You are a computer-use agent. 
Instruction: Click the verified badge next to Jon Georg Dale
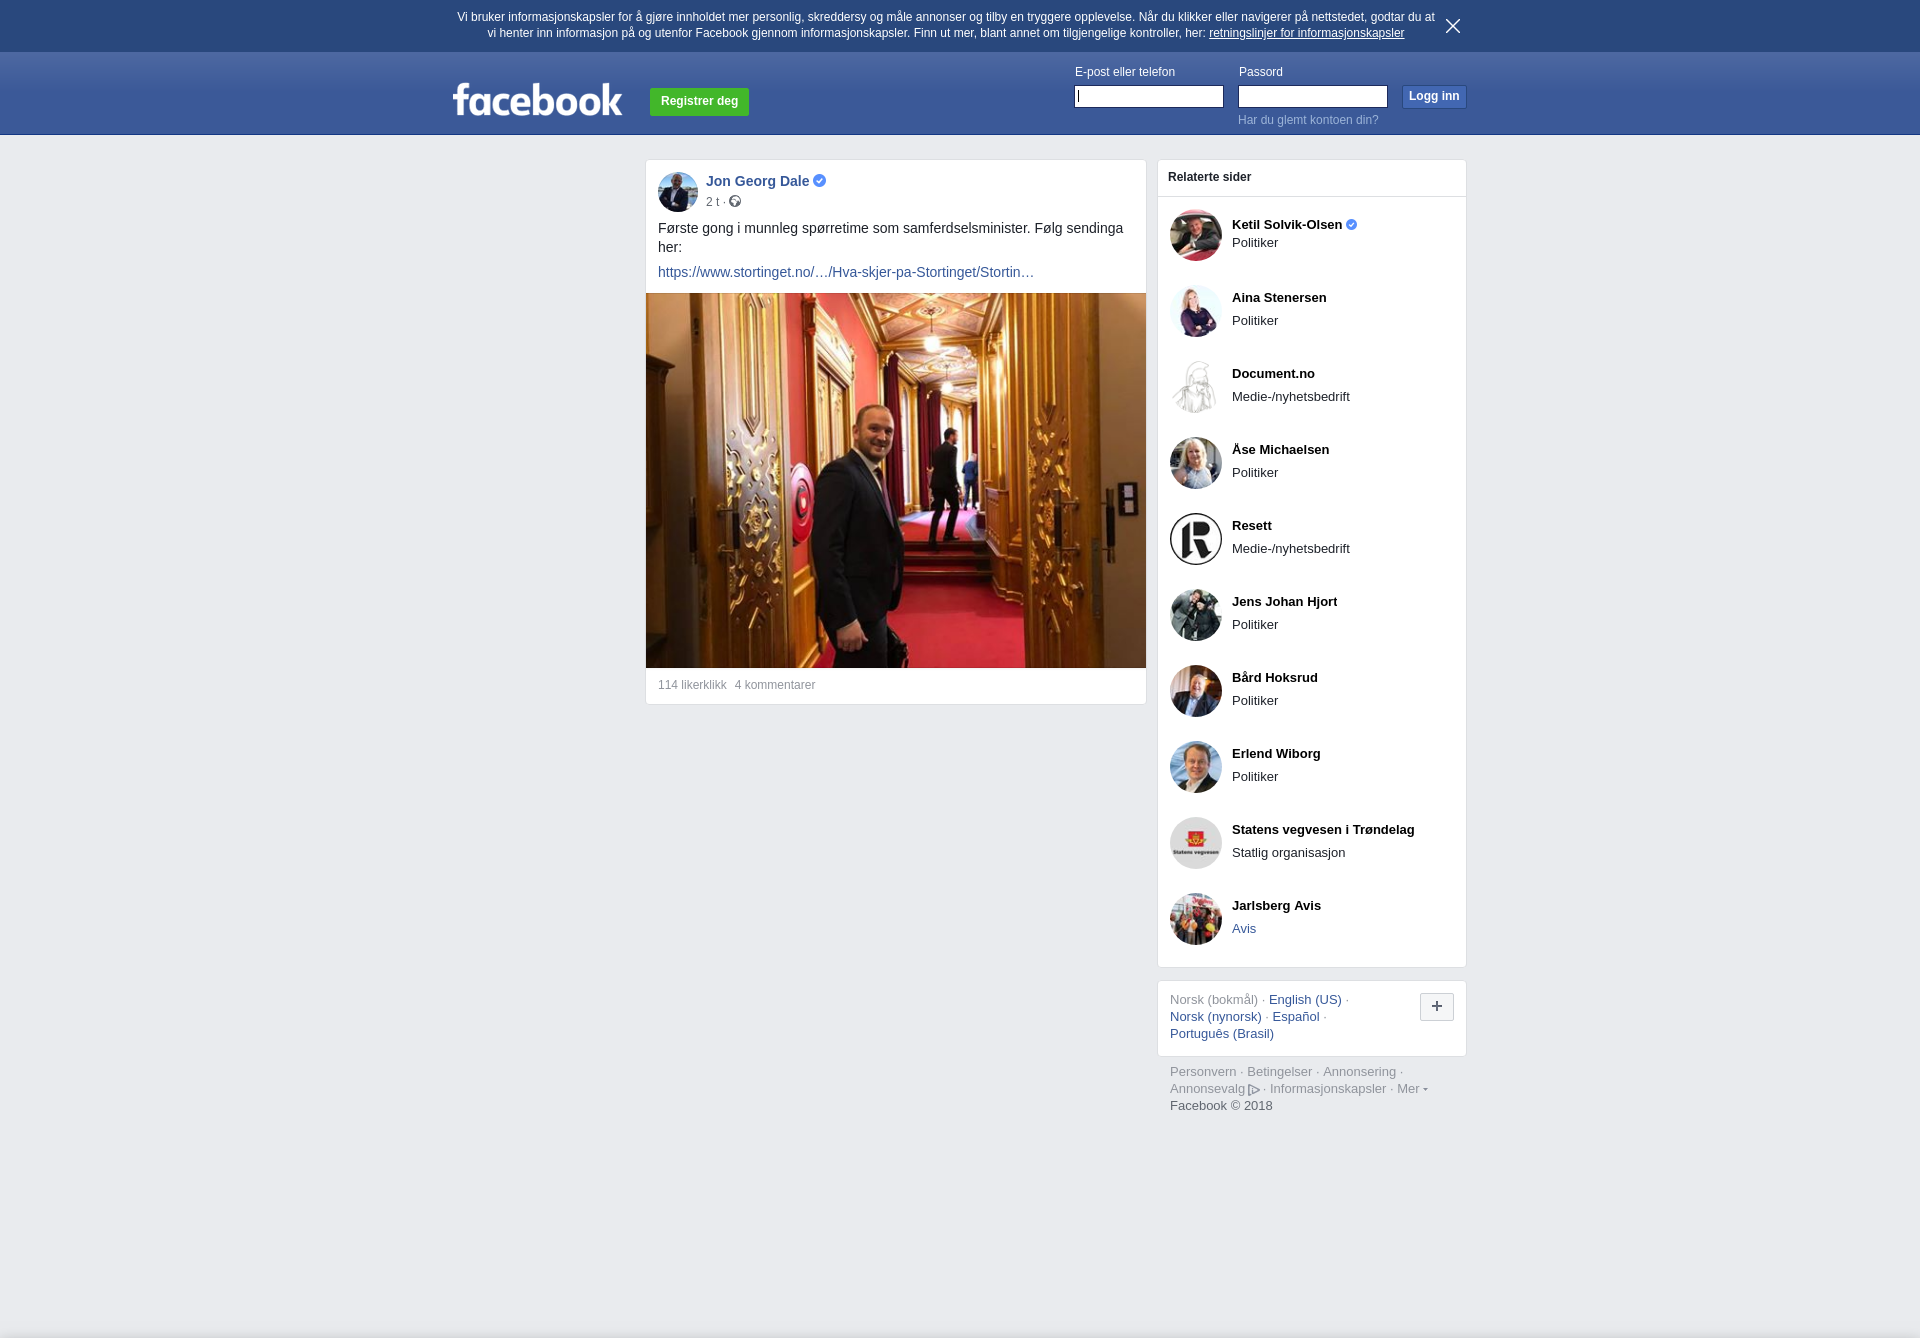pyautogui.click(x=820, y=181)
